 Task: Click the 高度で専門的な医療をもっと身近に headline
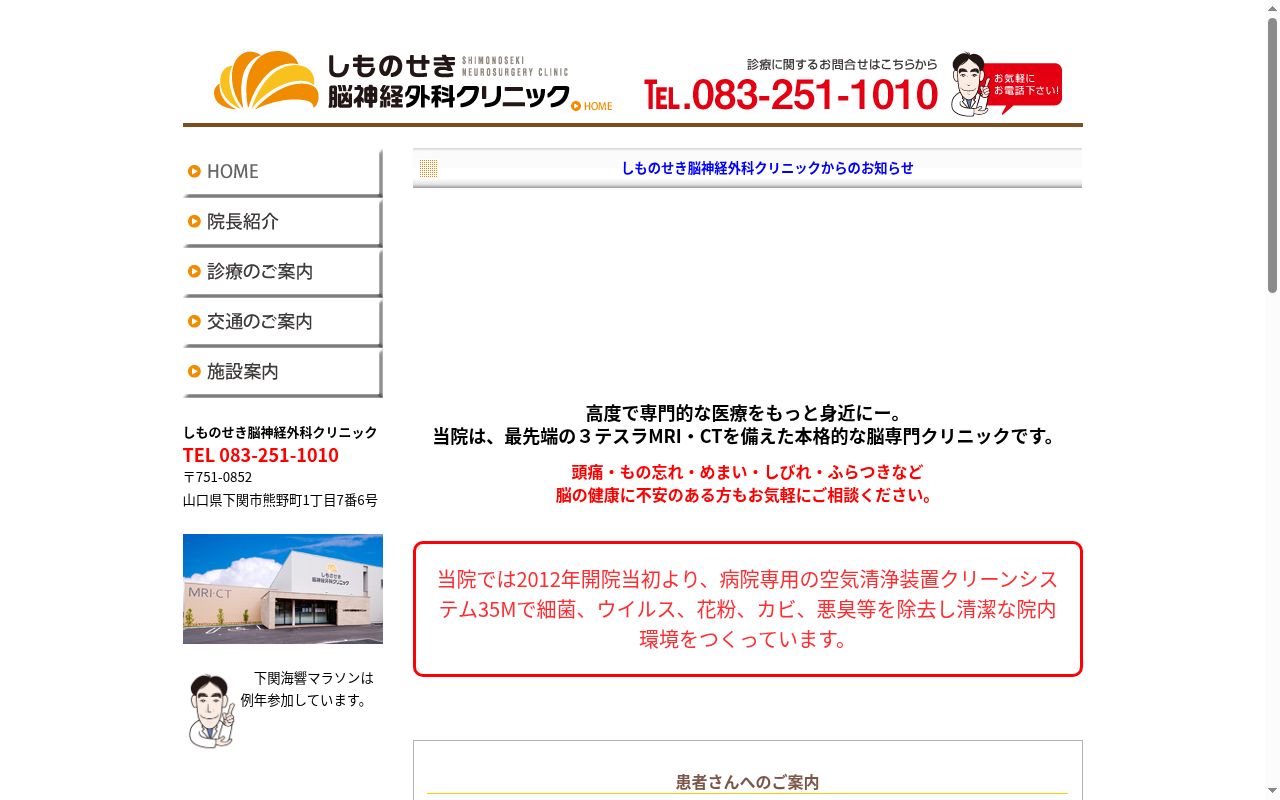coord(744,413)
